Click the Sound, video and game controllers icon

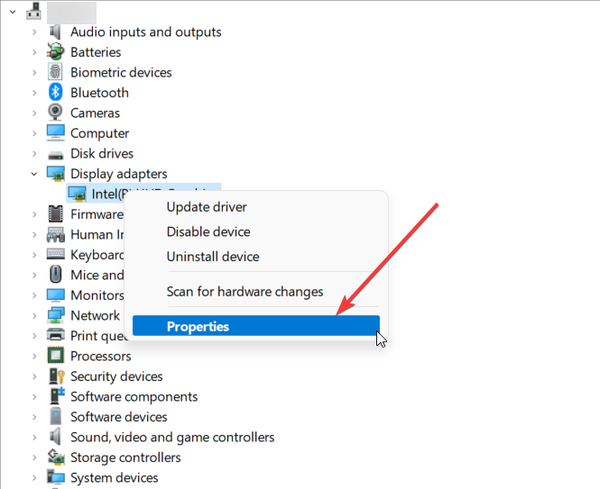click(x=57, y=437)
